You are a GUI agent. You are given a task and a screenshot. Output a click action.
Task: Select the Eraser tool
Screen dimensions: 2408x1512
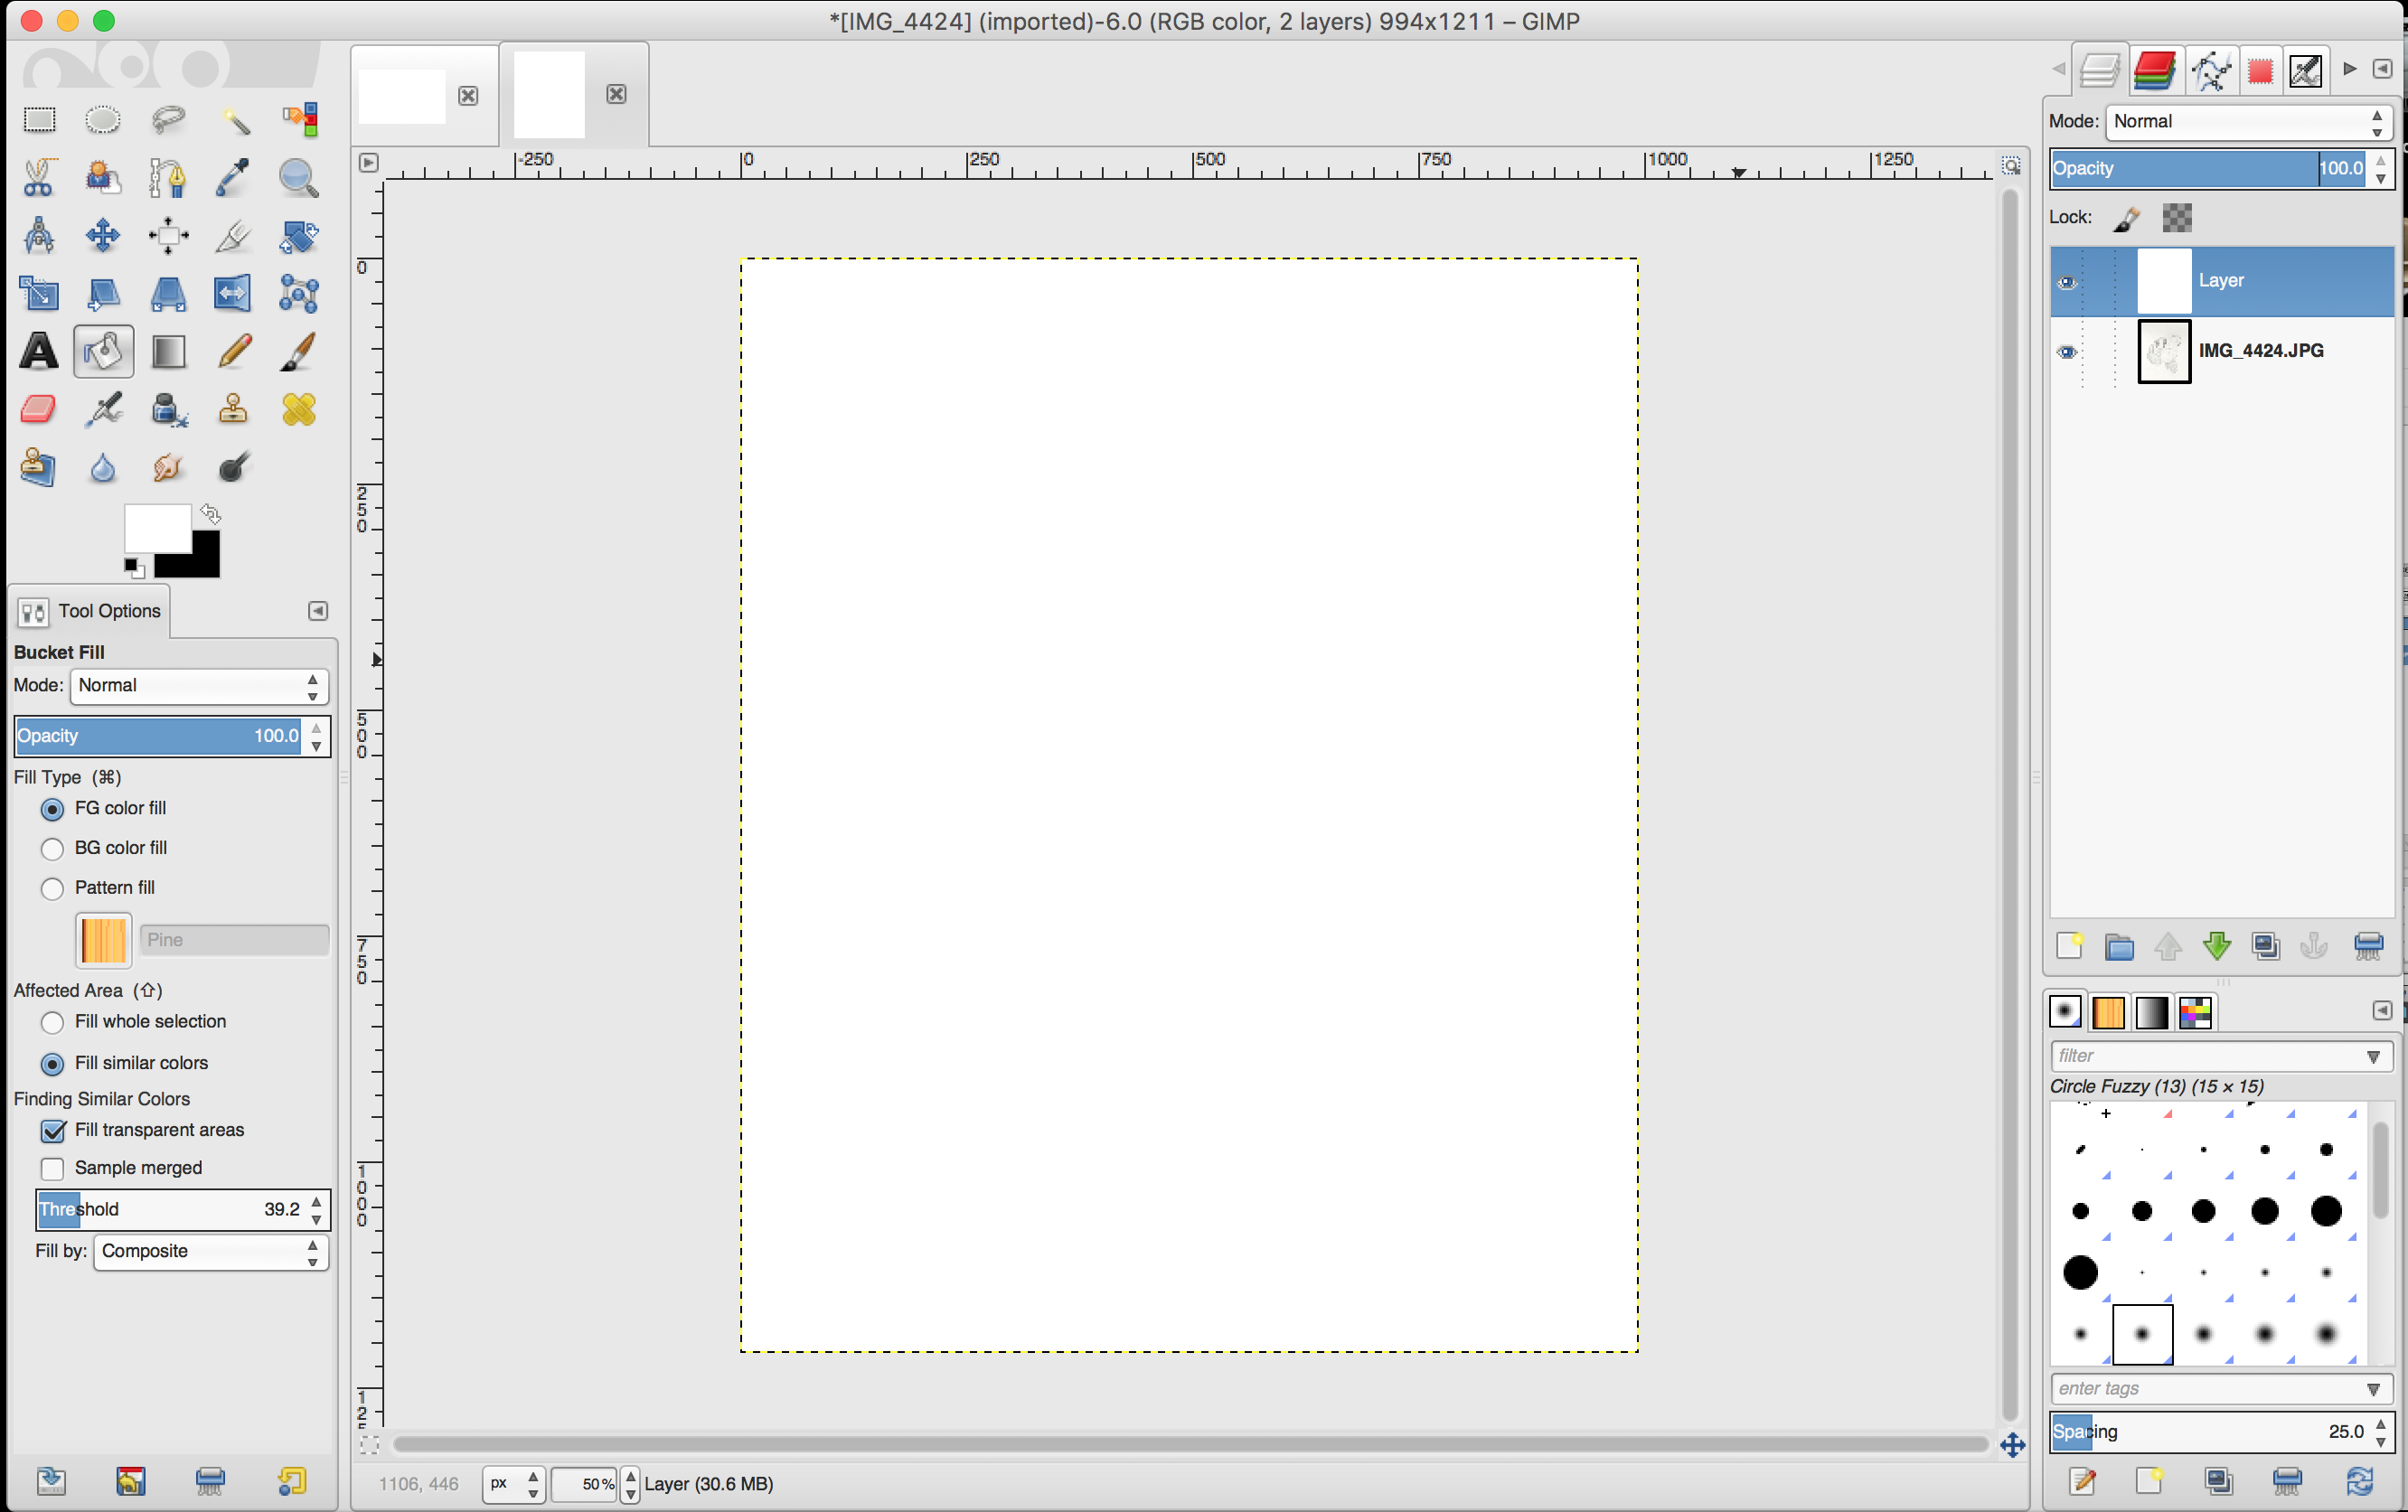(x=38, y=409)
